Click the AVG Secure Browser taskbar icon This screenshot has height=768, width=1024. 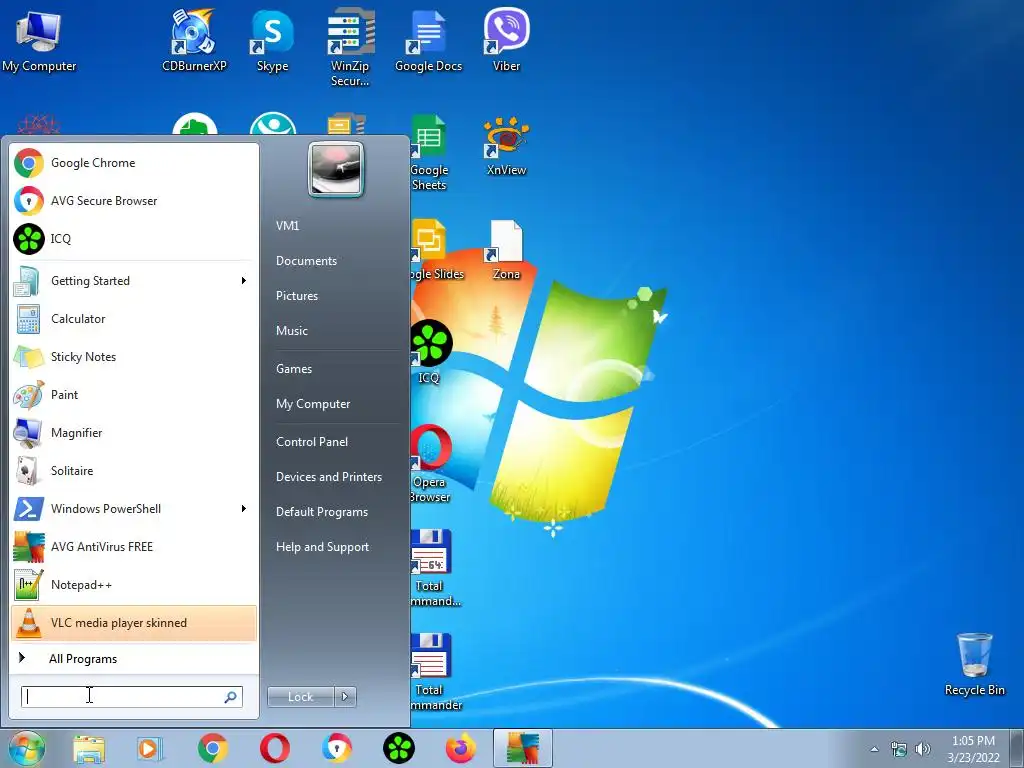(337, 748)
